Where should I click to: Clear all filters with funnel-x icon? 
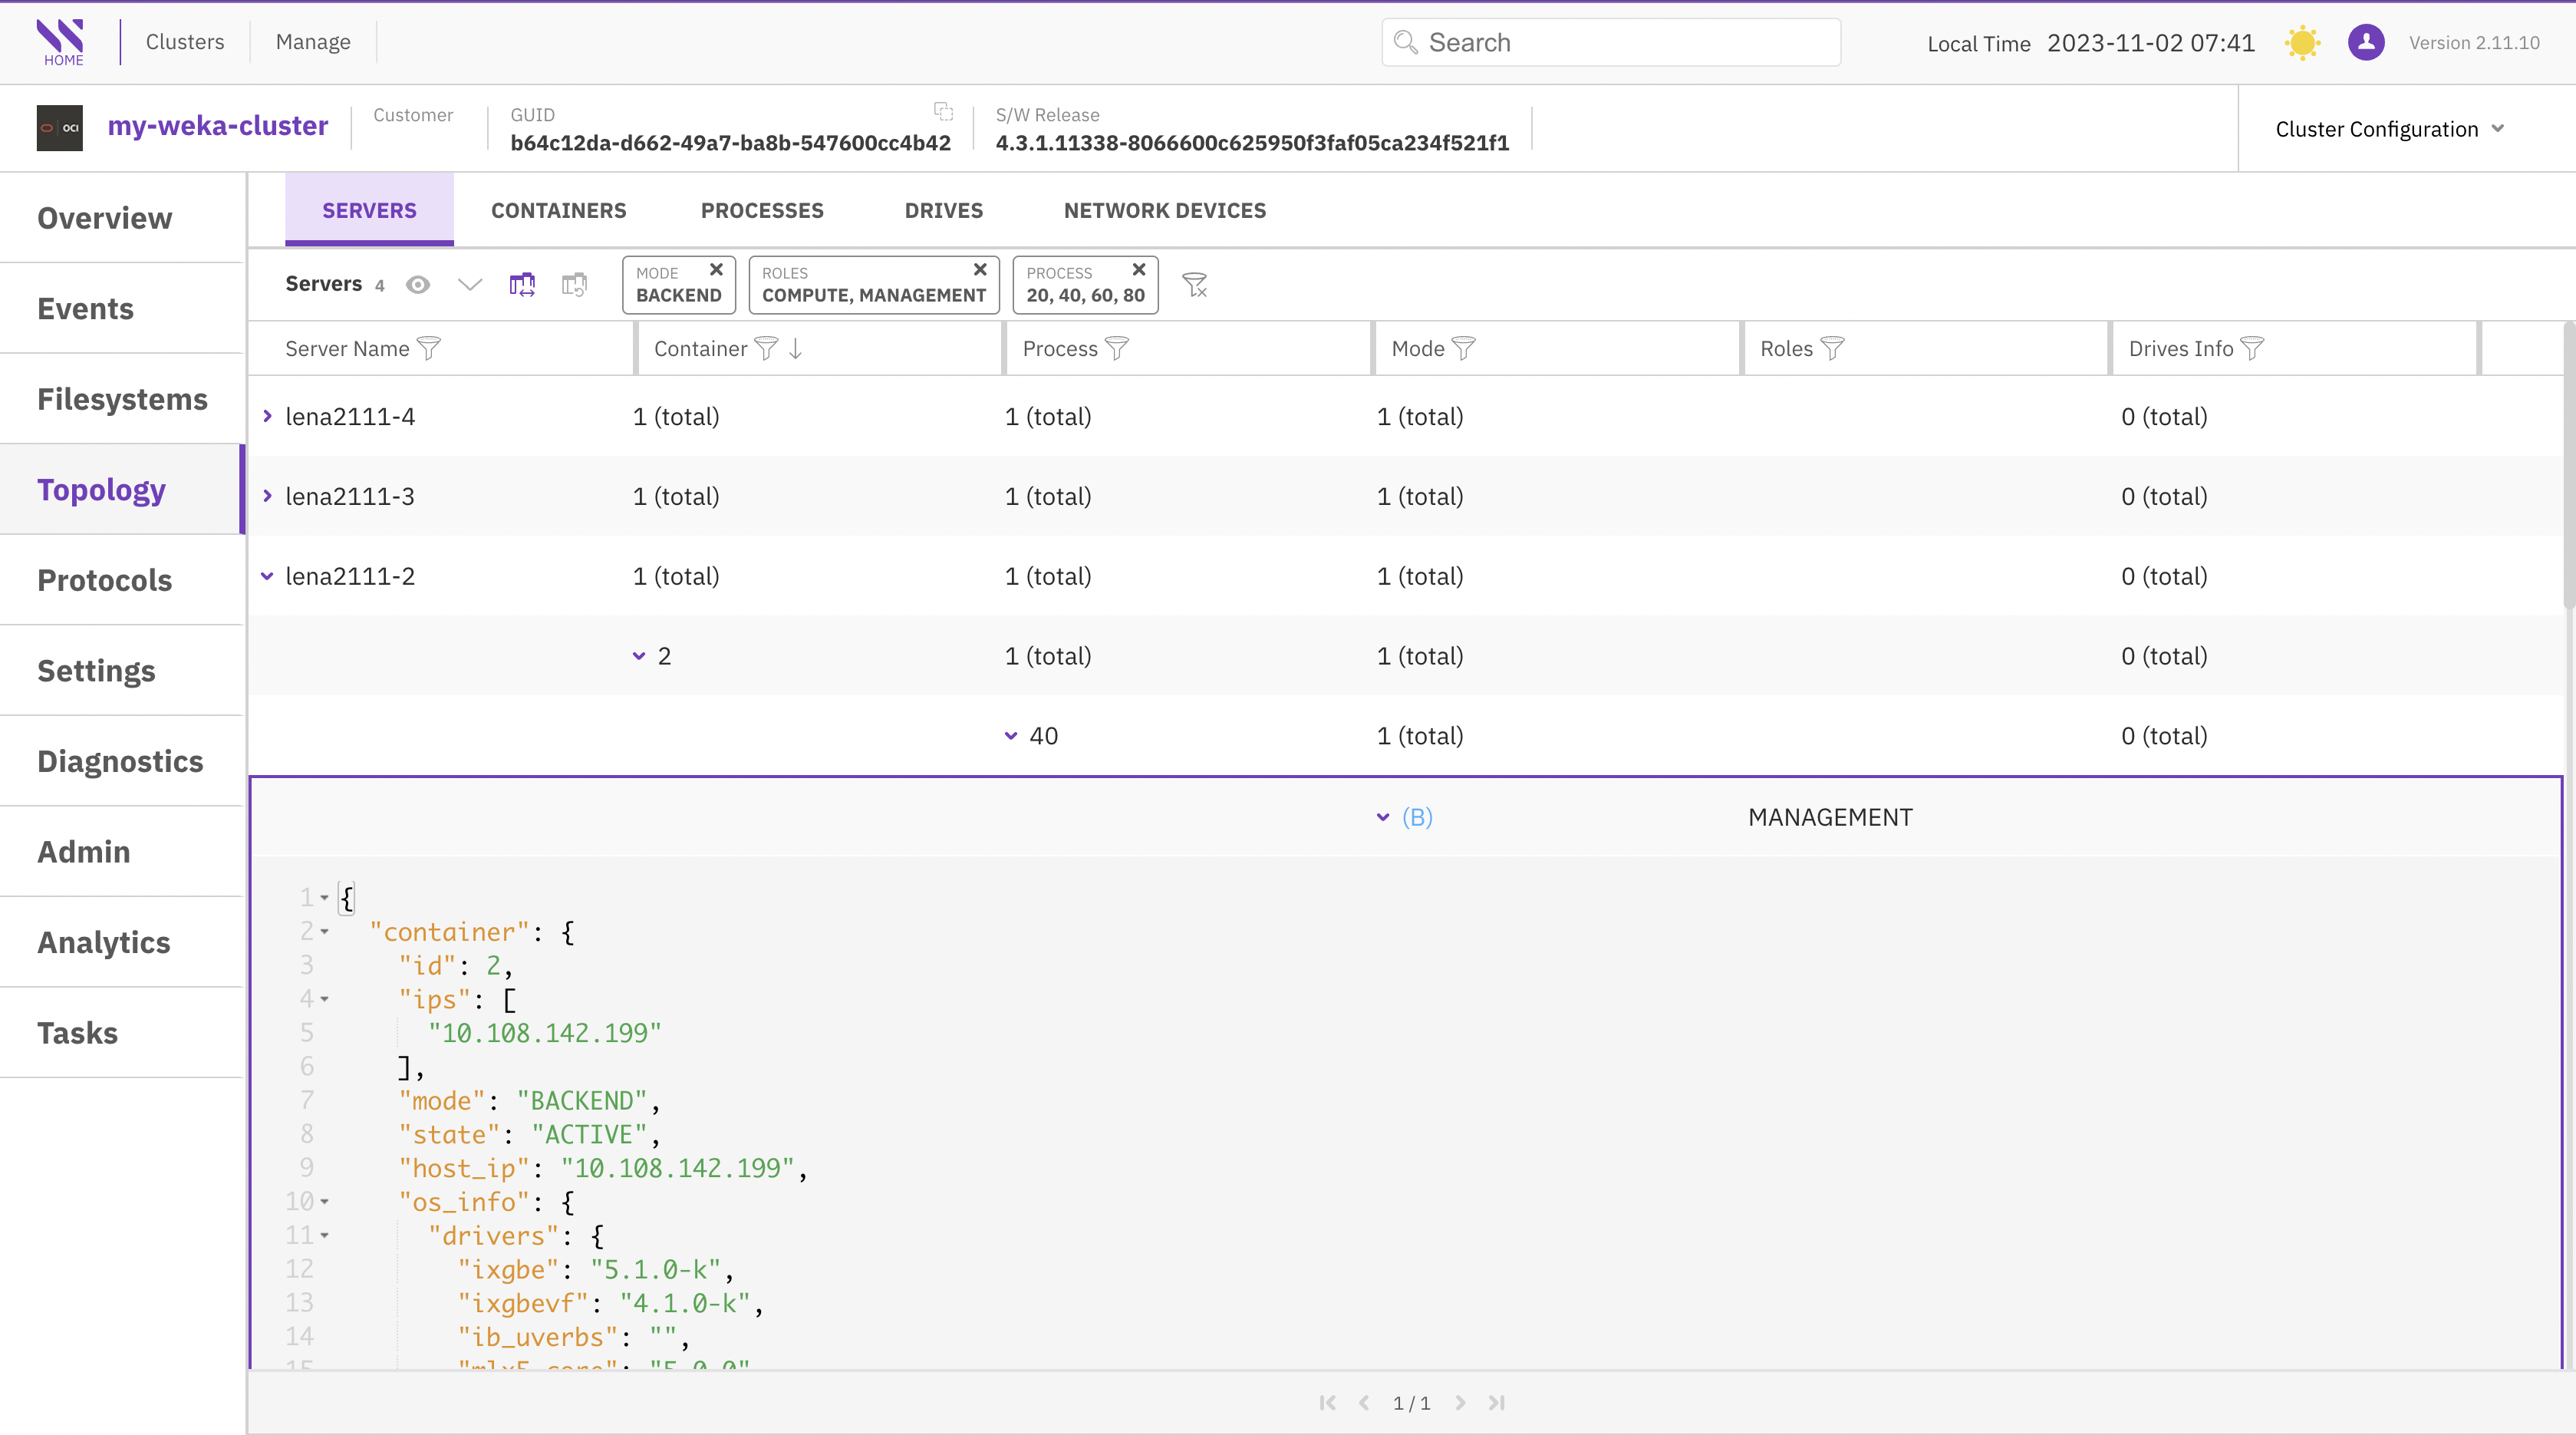tap(1195, 285)
